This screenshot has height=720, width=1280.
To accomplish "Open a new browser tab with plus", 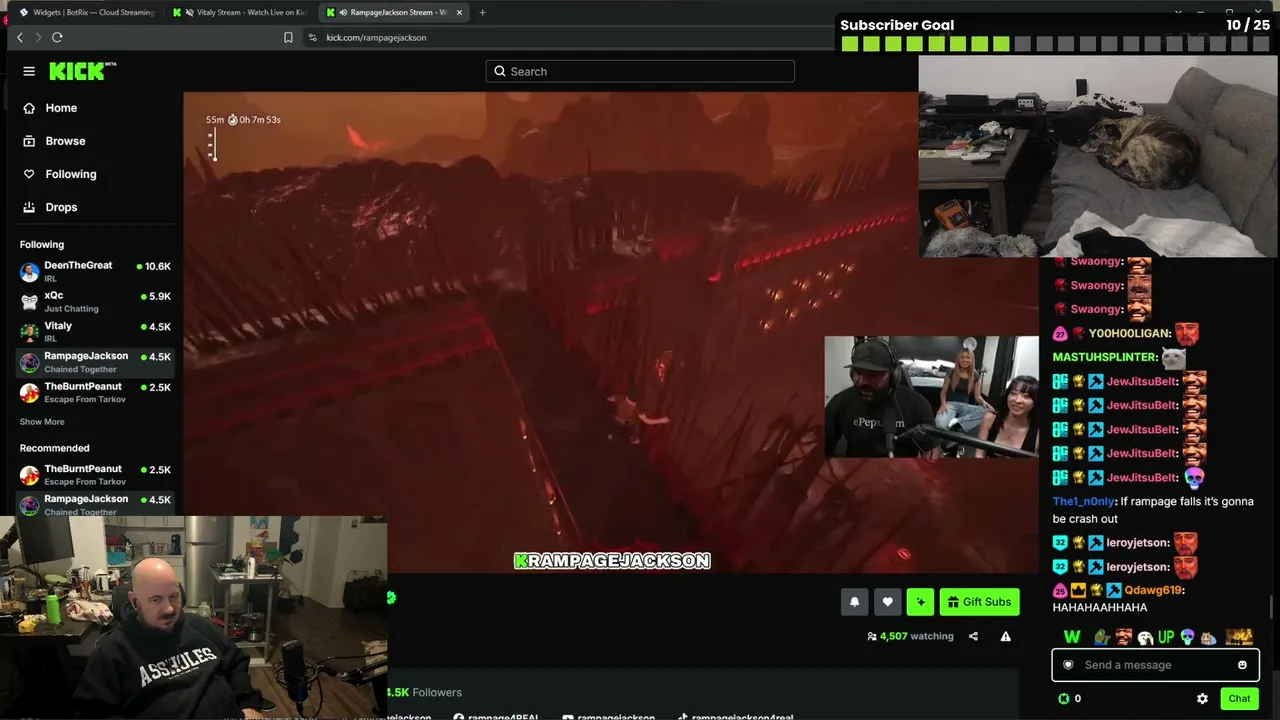I will point(482,12).
